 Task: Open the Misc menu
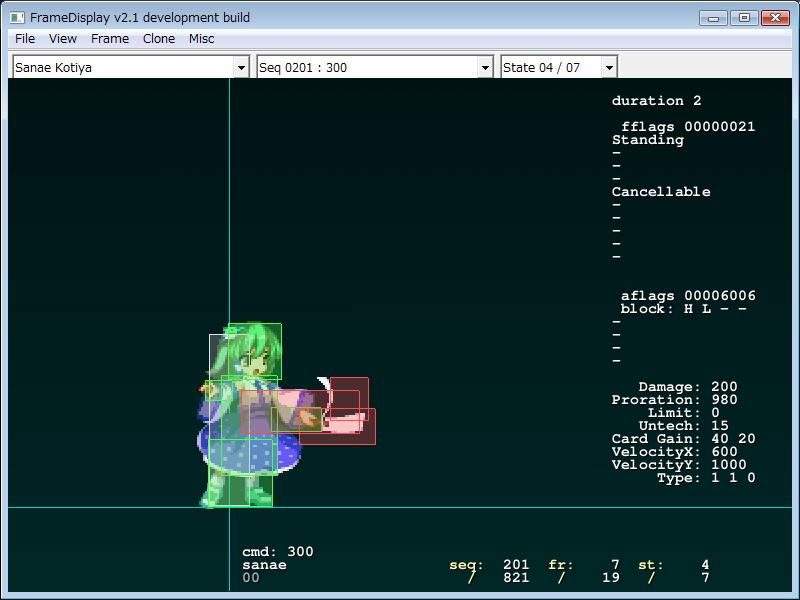[x=201, y=39]
